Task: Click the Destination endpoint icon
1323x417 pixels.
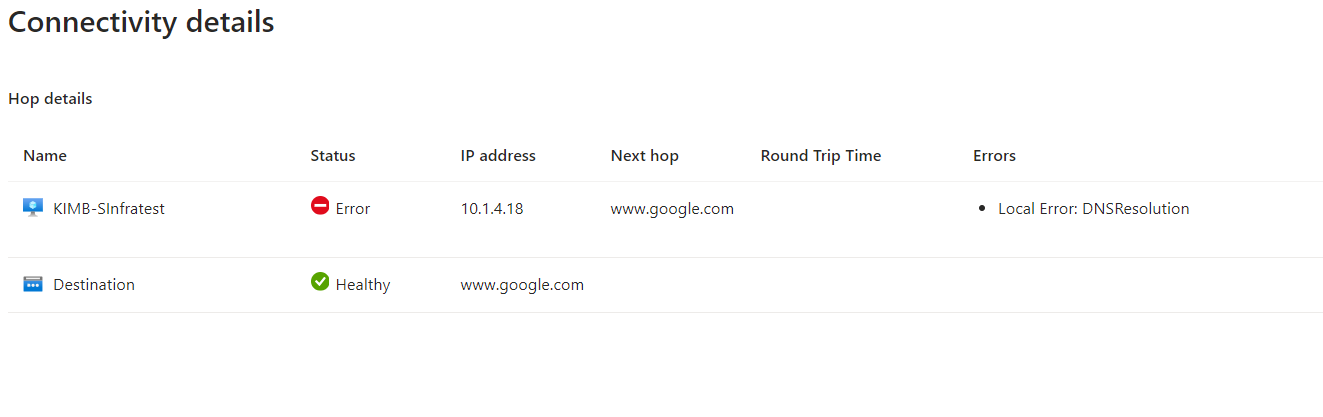Action: [33, 285]
